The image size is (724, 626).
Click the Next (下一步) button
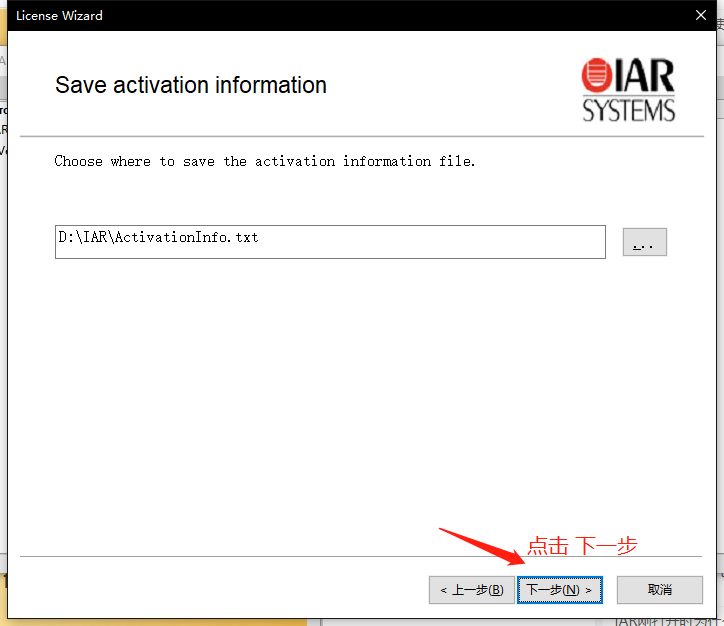560,590
